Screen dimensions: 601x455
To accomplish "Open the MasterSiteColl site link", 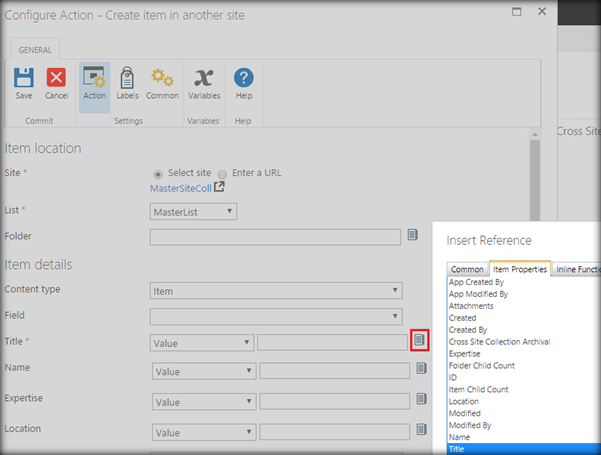I will click(x=181, y=188).
